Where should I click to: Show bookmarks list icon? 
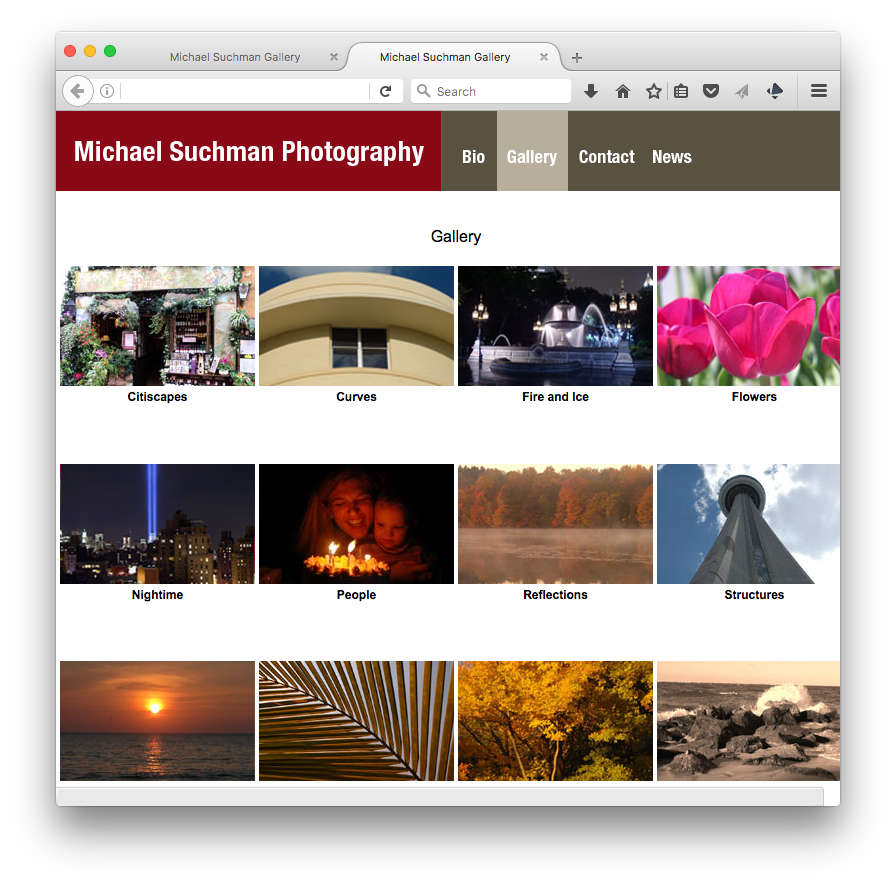tap(681, 91)
